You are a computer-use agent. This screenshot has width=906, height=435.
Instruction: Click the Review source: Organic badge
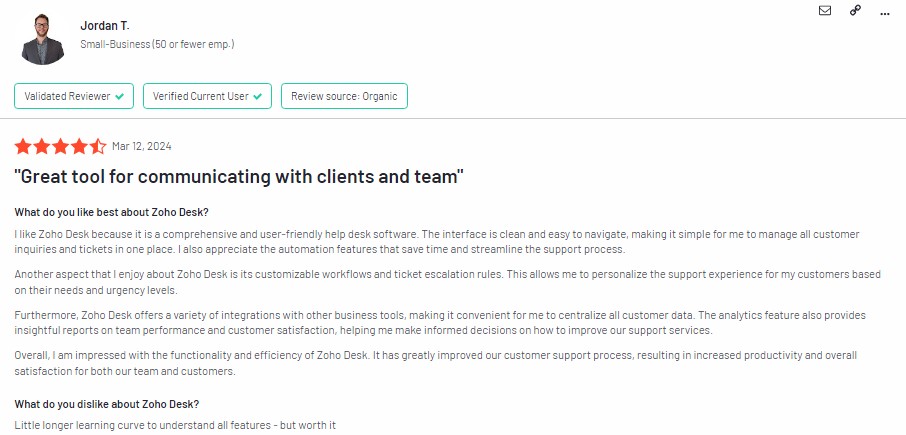tap(344, 96)
